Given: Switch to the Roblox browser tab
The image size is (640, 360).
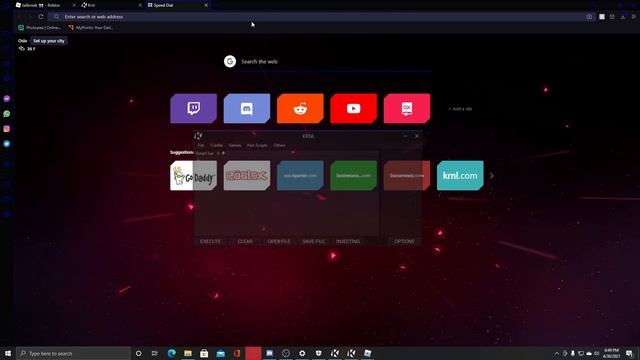Looking at the screenshot, I should [45, 5].
